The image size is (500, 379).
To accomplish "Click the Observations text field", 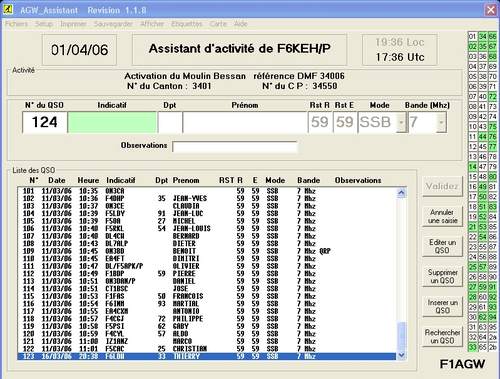I will [234, 147].
